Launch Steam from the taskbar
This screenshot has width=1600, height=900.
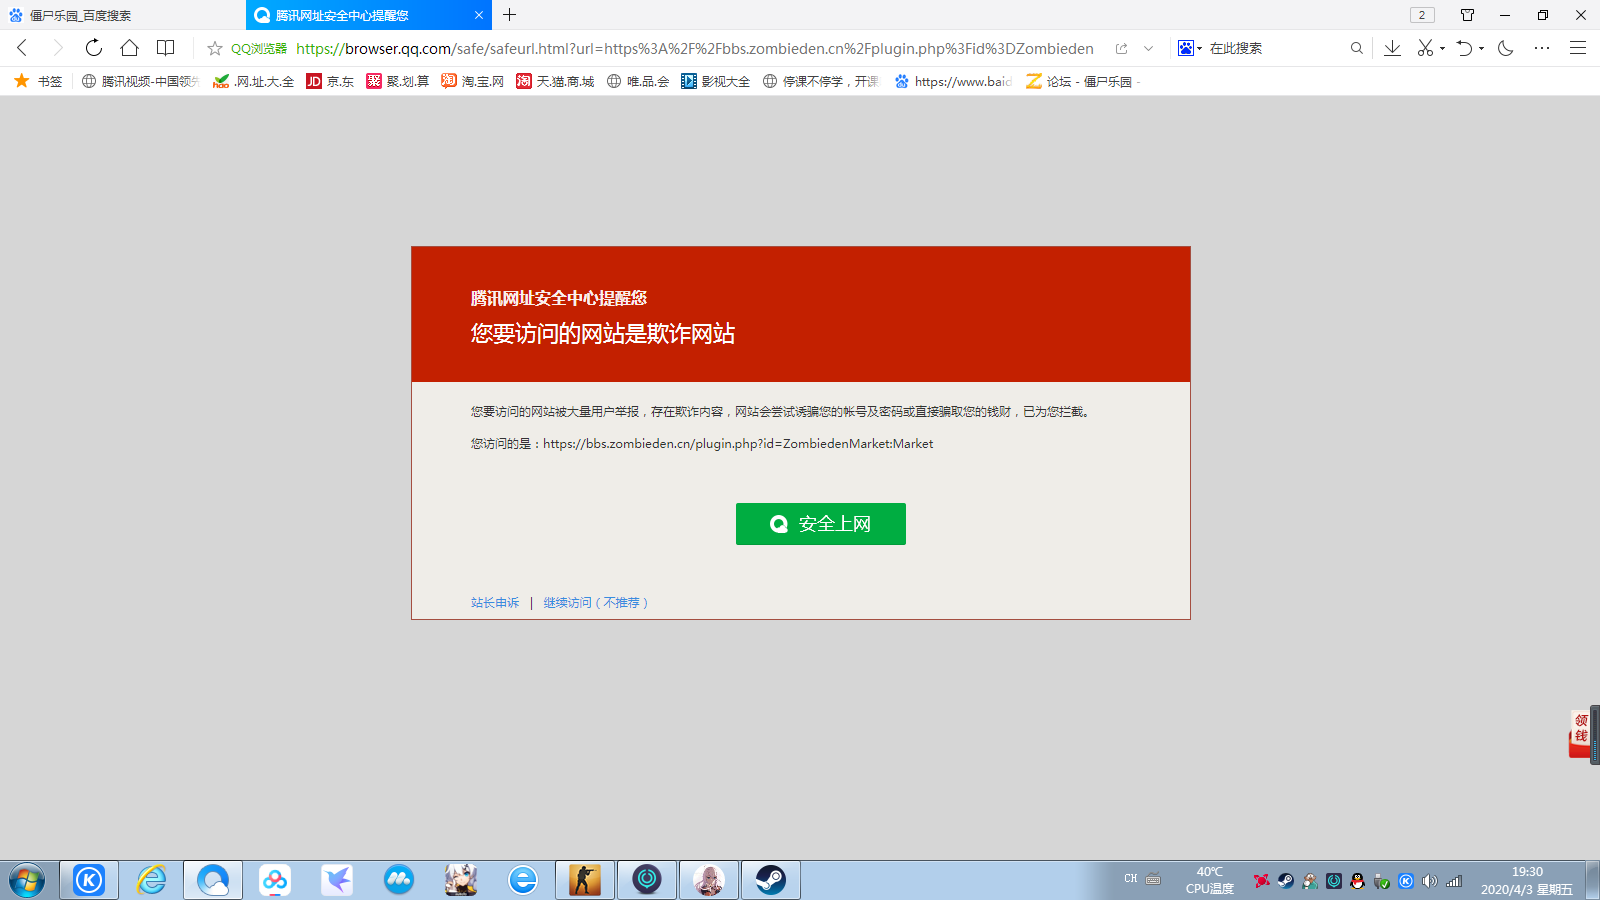point(770,880)
